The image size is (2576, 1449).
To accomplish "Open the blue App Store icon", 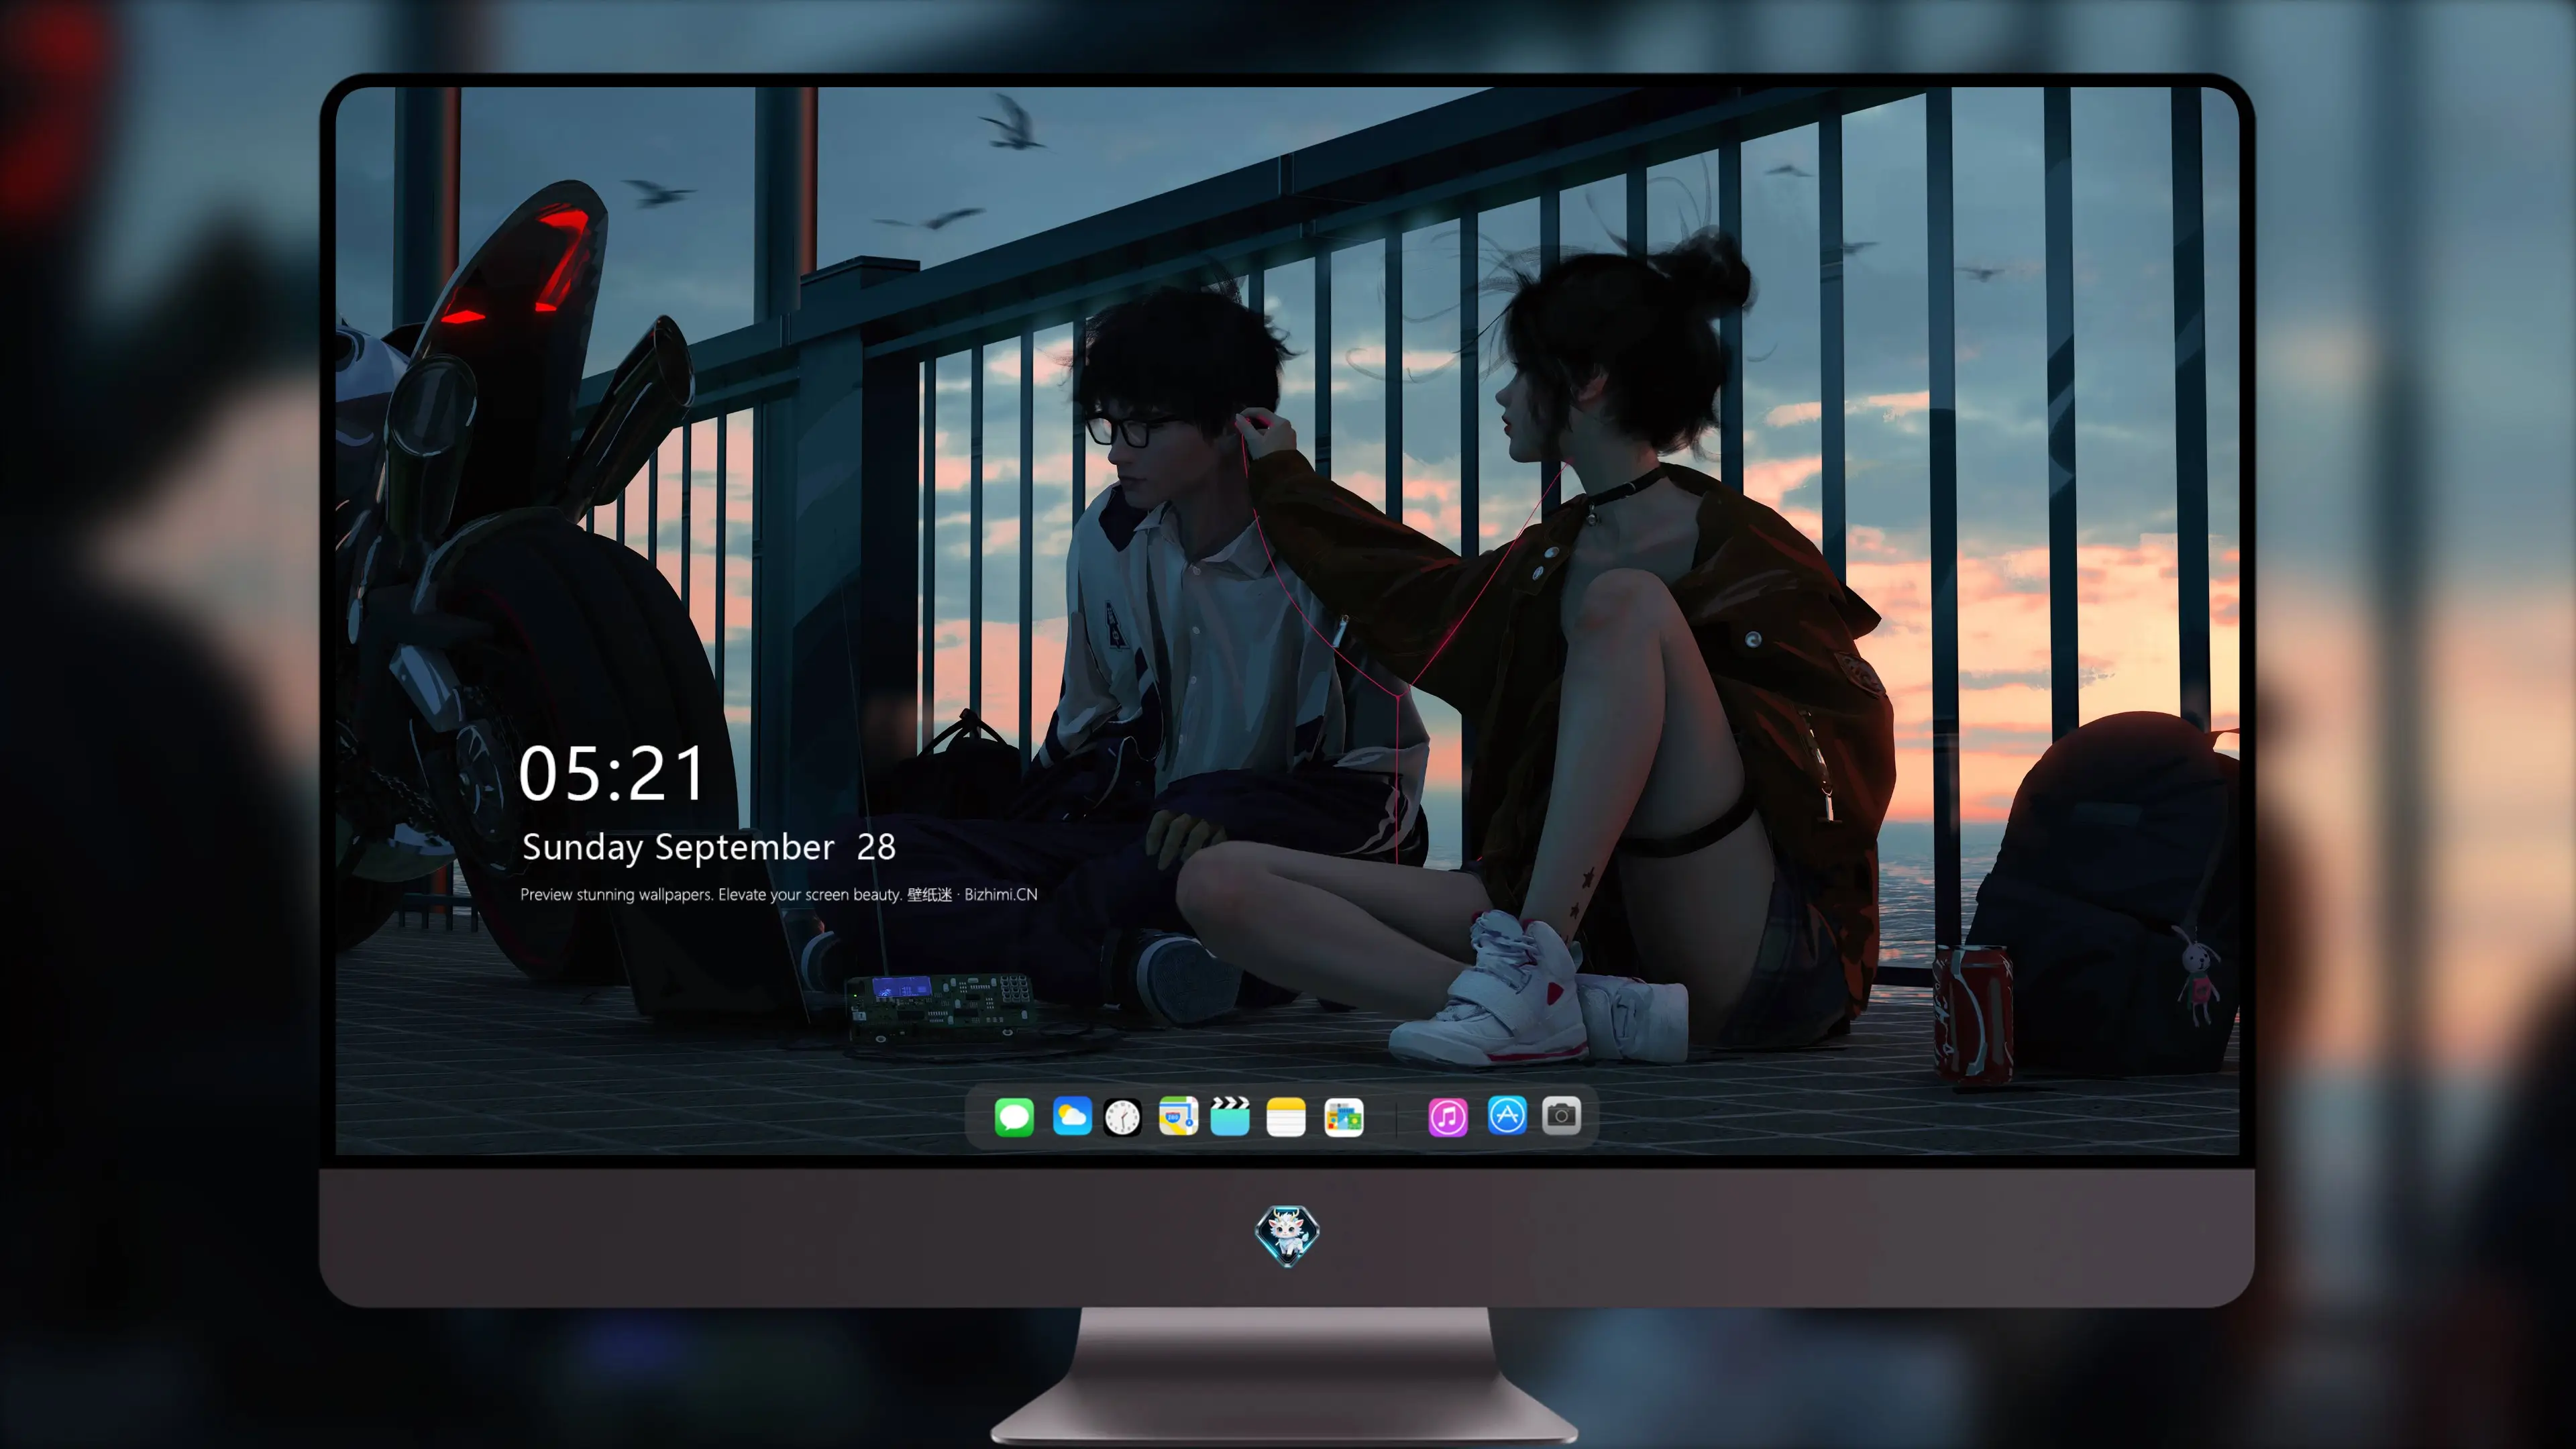I will 1507,1115.
